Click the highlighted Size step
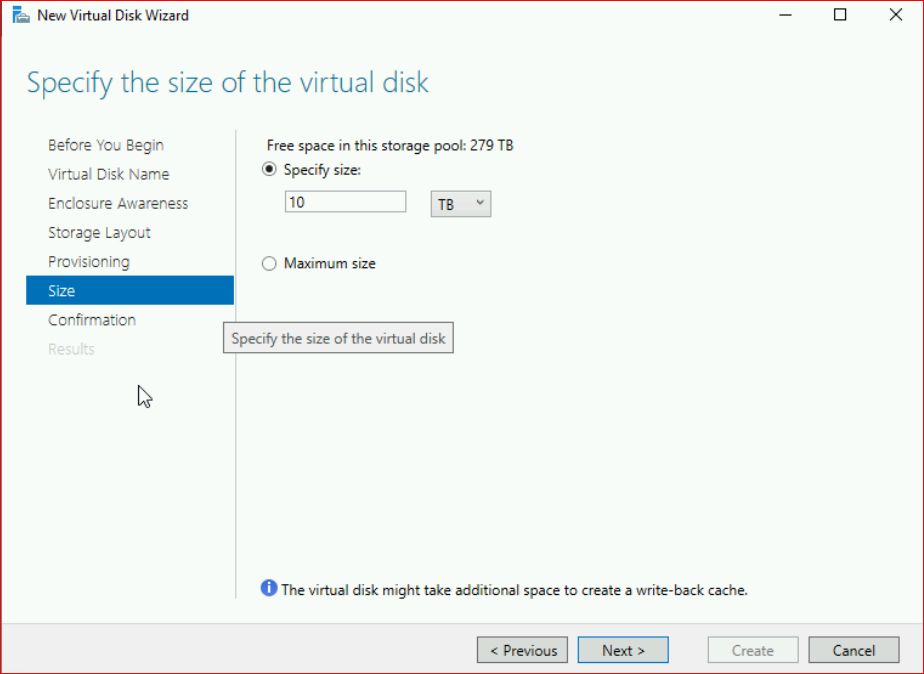The image size is (924, 674). 129,291
